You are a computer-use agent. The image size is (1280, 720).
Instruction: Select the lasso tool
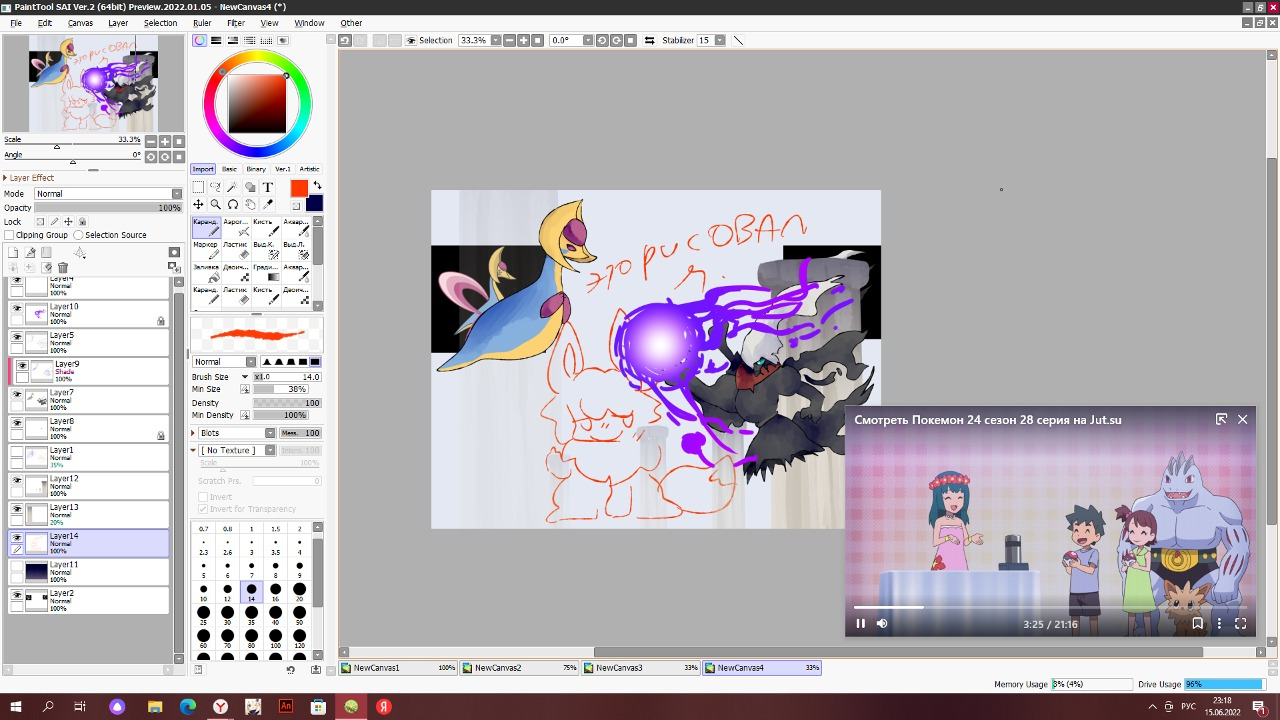point(215,187)
